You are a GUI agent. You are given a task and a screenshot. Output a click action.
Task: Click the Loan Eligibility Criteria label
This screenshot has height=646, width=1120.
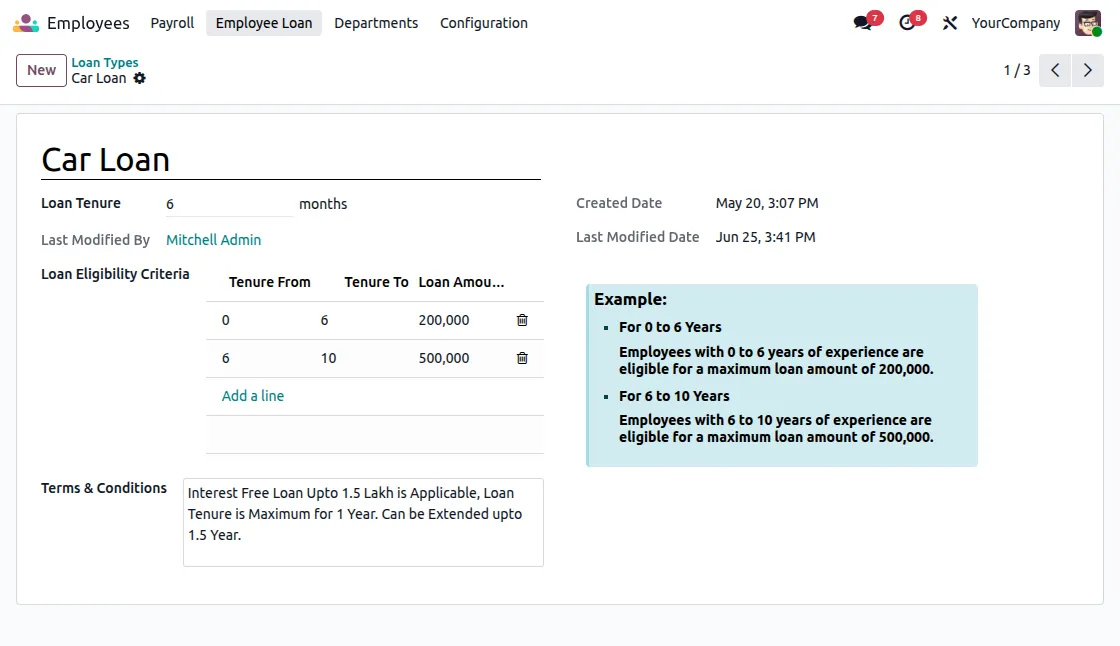pyautogui.click(x=115, y=274)
